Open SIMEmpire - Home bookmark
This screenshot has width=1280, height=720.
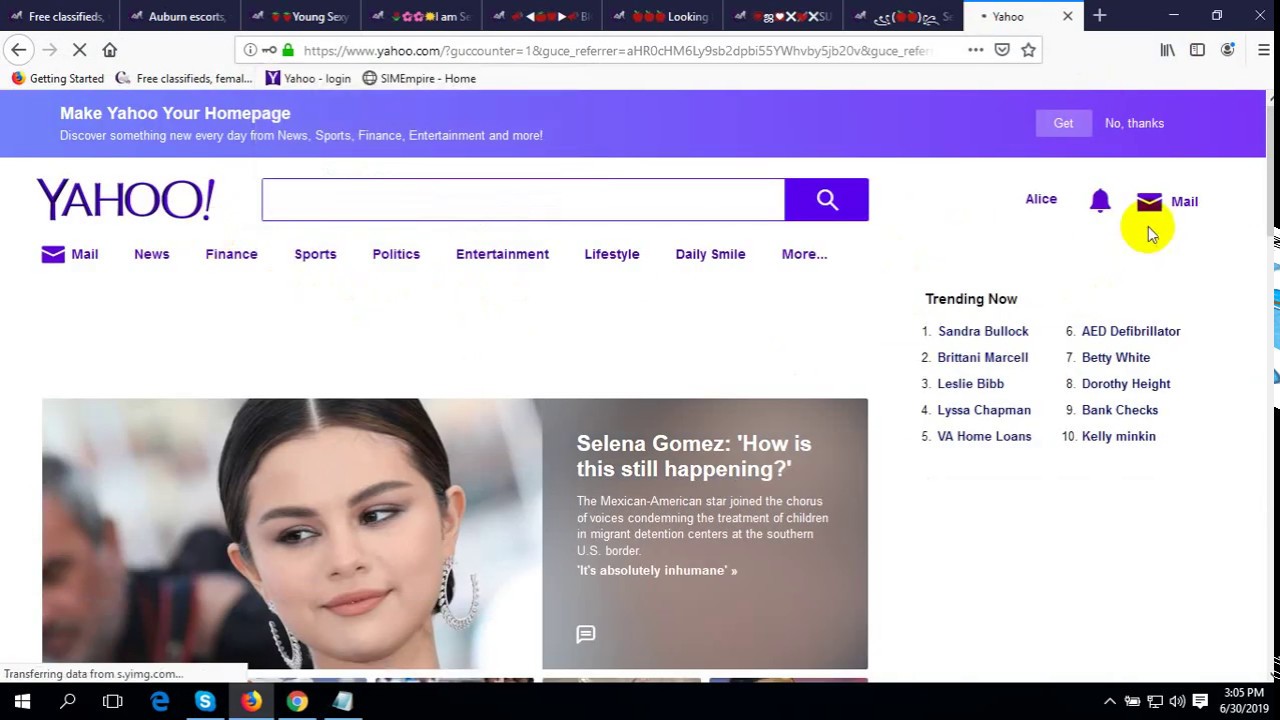[x=418, y=78]
